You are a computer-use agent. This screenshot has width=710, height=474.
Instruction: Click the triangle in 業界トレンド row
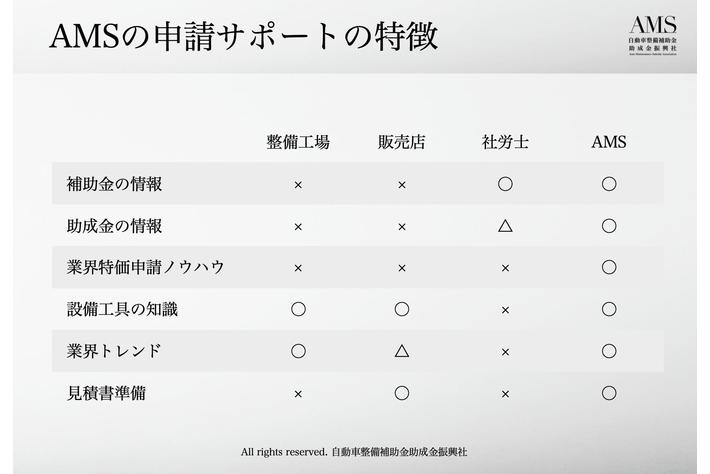pyautogui.click(x=401, y=351)
